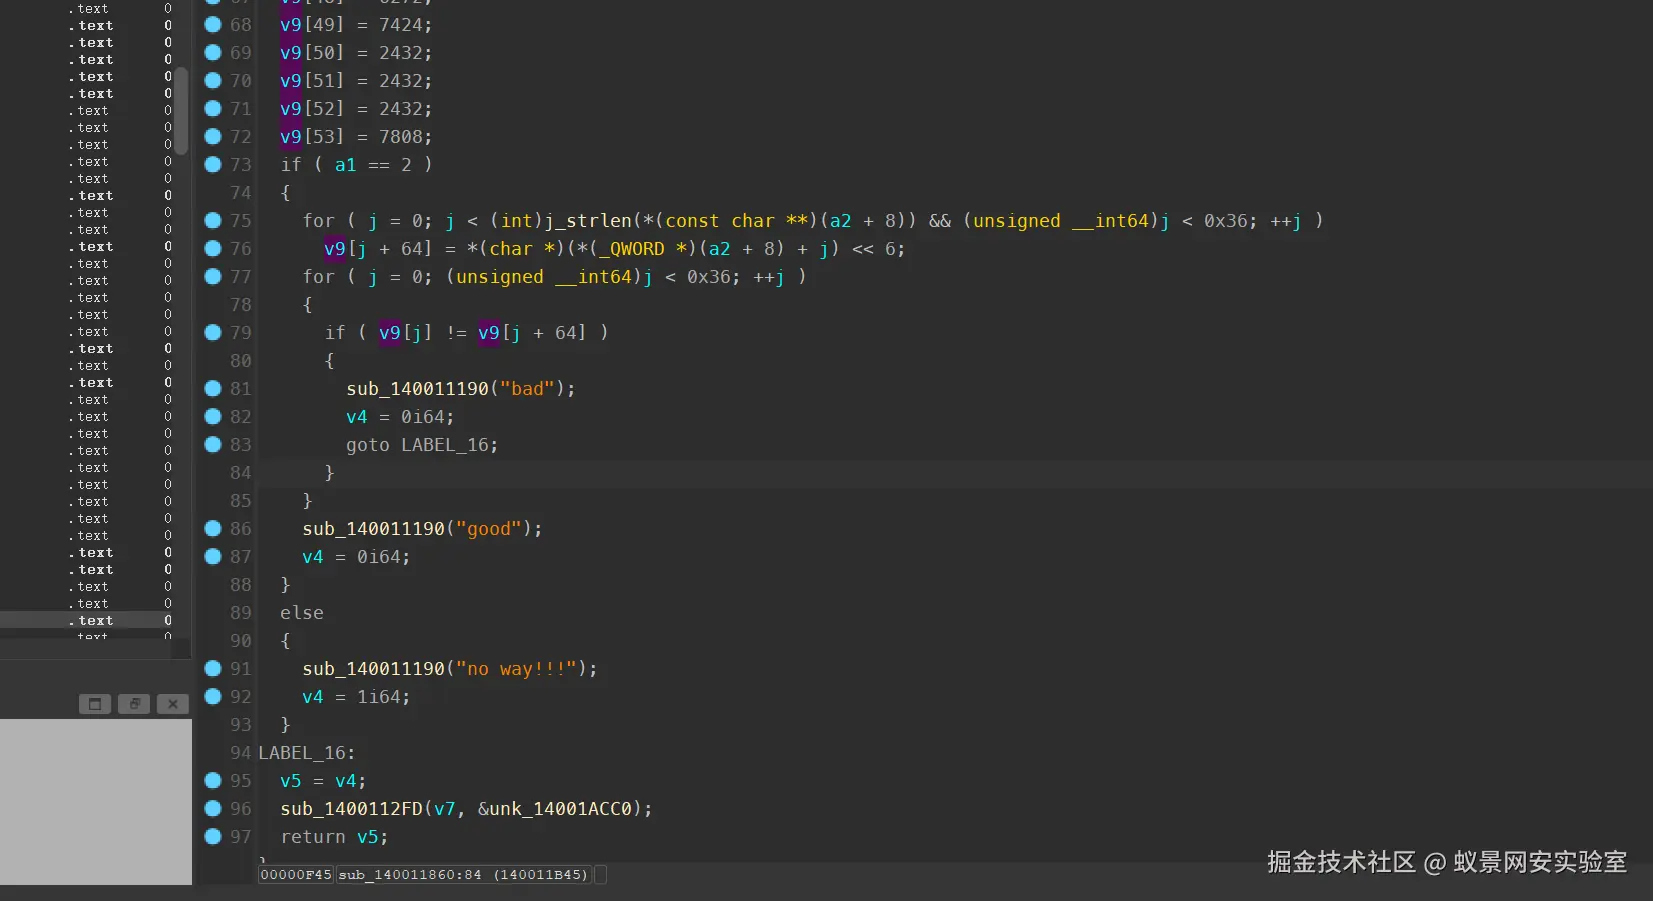Toggle breakpoint dot on line 77
Image resolution: width=1653 pixels, height=901 pixels.
(x=213, y=276)
